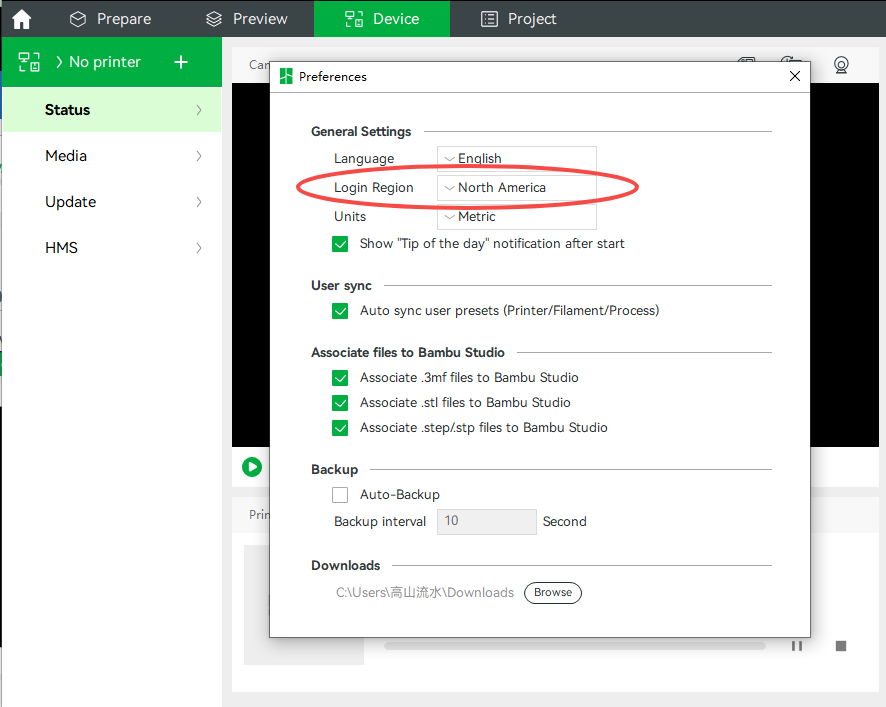Click the chevron next to Media
886x707 pixels.
pyautogui.click(x=199, y=156)
